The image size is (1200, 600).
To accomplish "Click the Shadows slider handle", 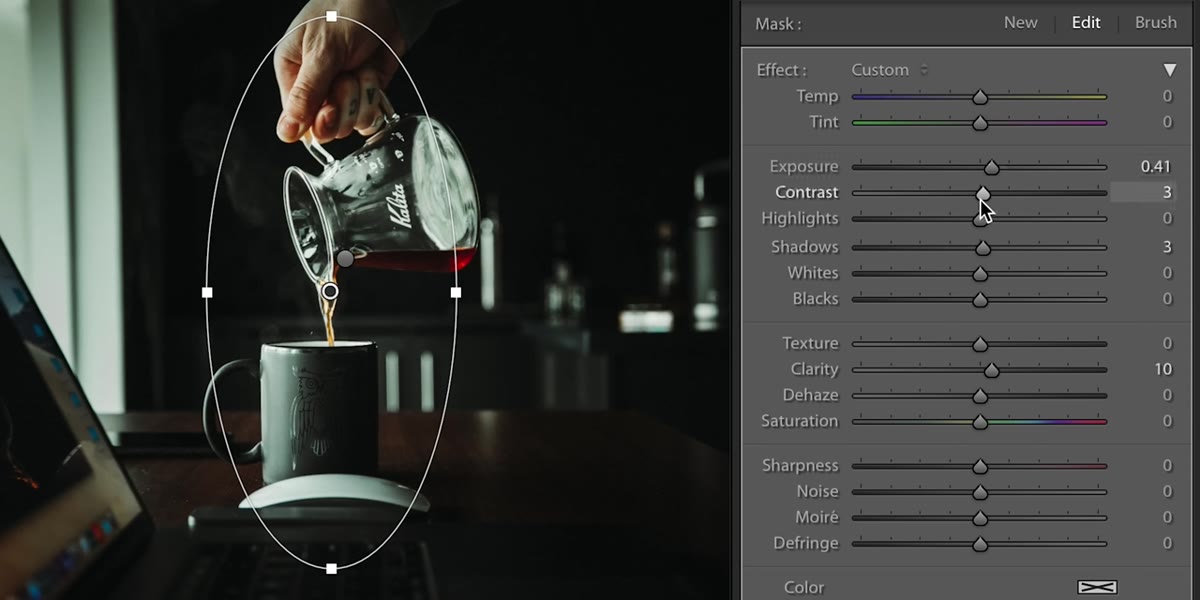I will coord(982,247).
